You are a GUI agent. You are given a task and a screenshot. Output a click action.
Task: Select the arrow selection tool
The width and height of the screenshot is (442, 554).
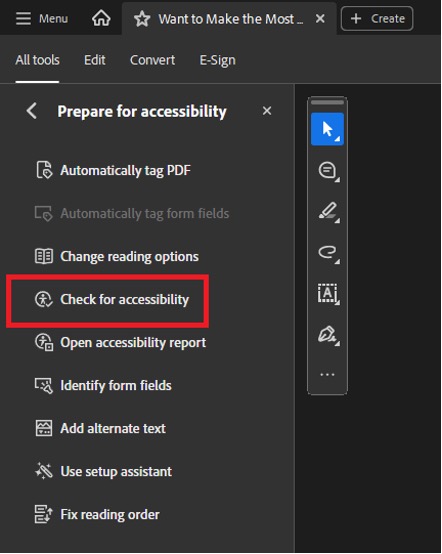pos(327,129)
